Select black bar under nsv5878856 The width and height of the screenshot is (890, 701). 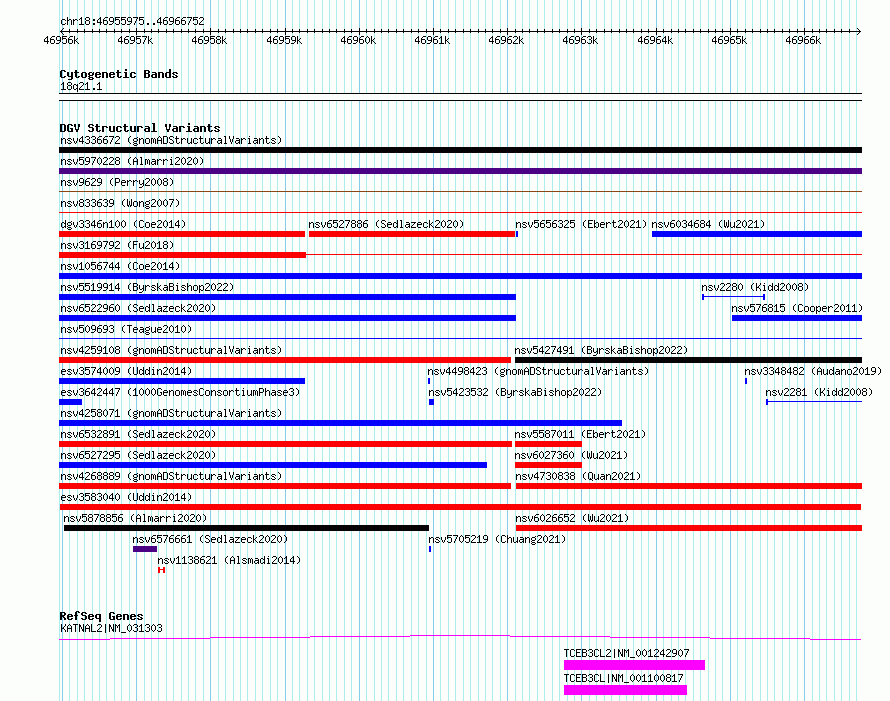tap(246, 528)
